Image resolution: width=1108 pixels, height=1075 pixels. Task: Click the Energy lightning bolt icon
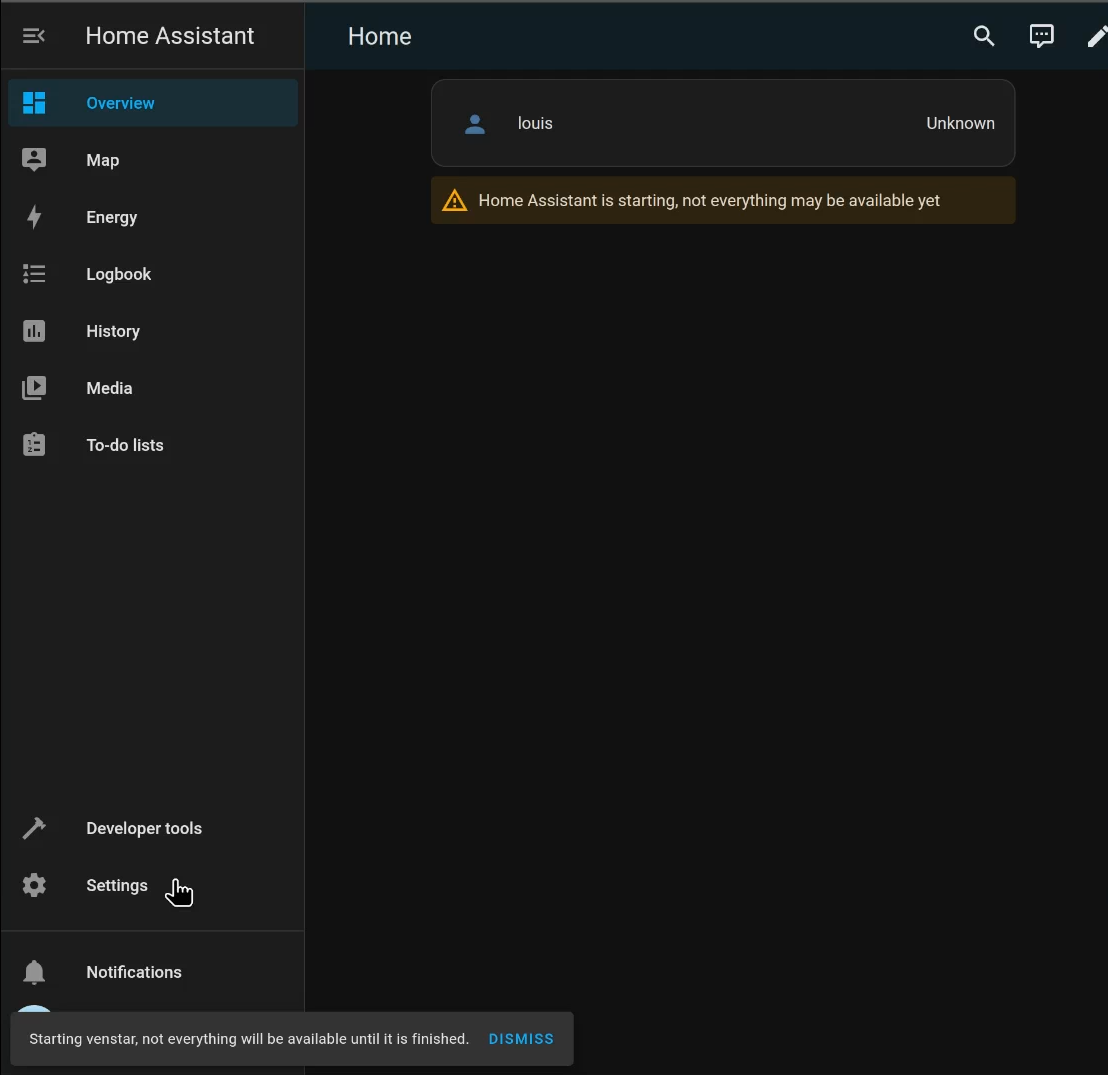point(34,217)
